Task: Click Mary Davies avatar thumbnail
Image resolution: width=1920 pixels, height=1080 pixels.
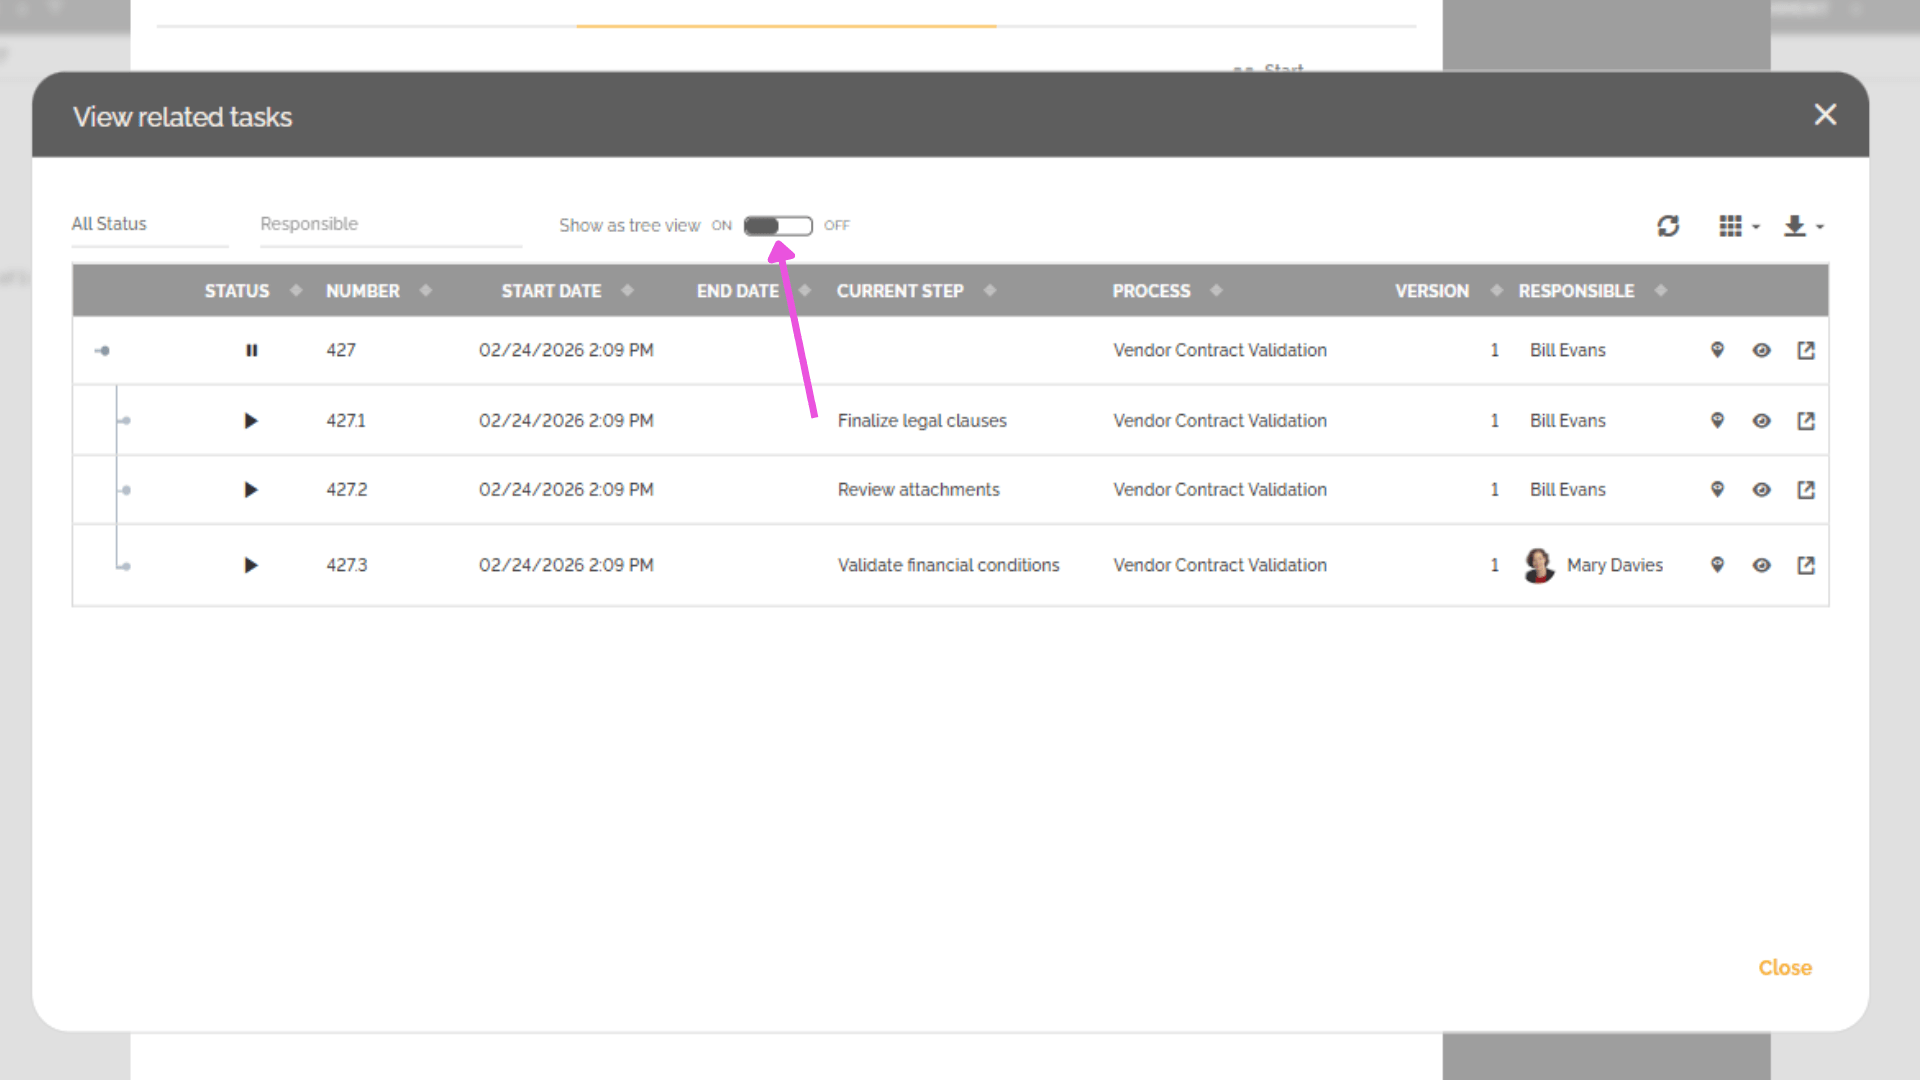Action: click(x=1538, y=565)
